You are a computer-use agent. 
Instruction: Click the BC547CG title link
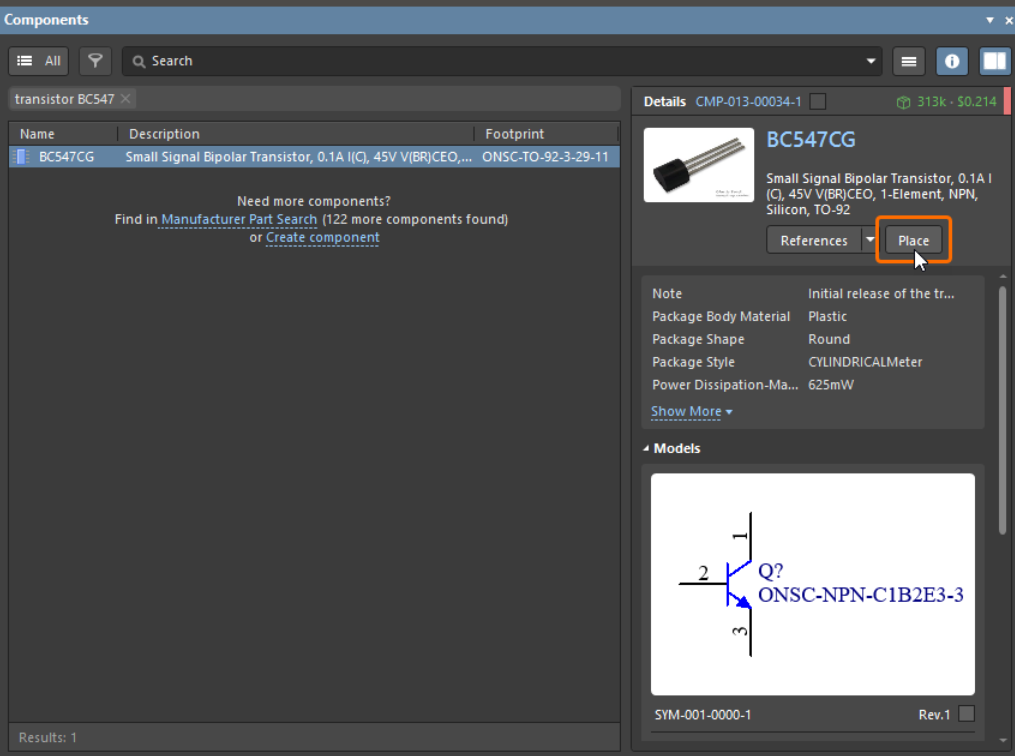(810, 139)
